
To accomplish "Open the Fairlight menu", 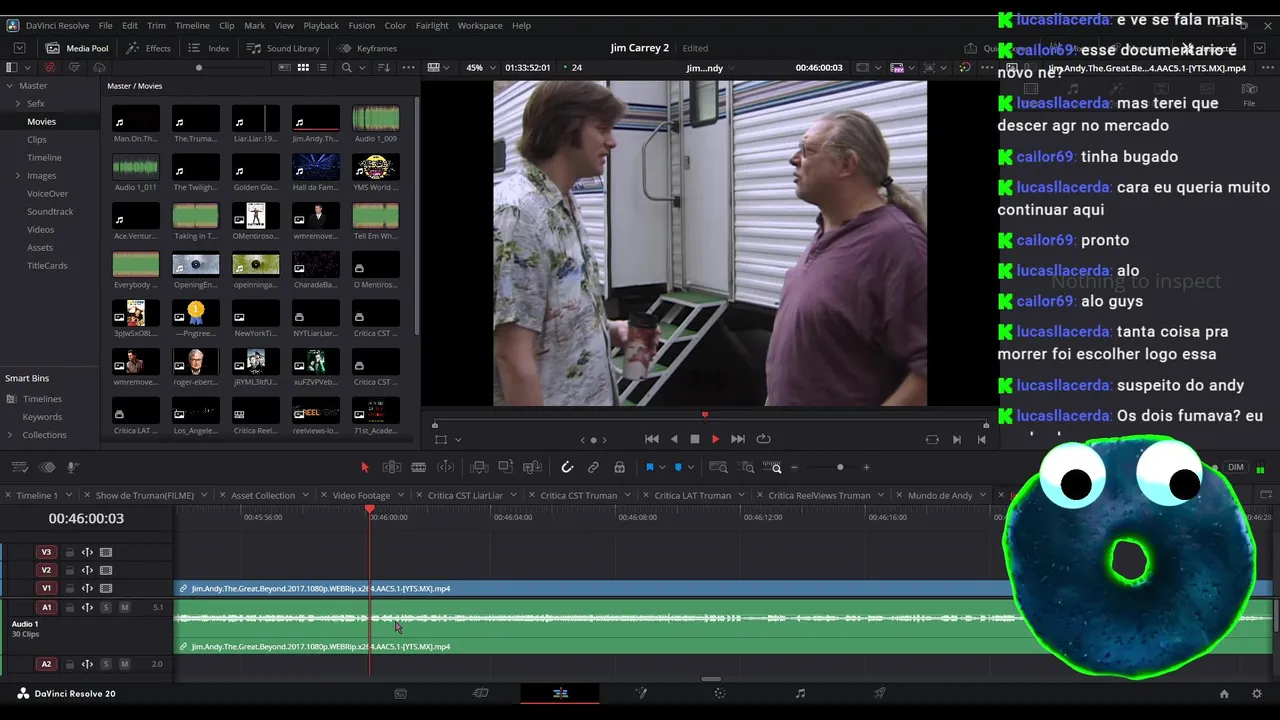I will (x=432, y=25).
